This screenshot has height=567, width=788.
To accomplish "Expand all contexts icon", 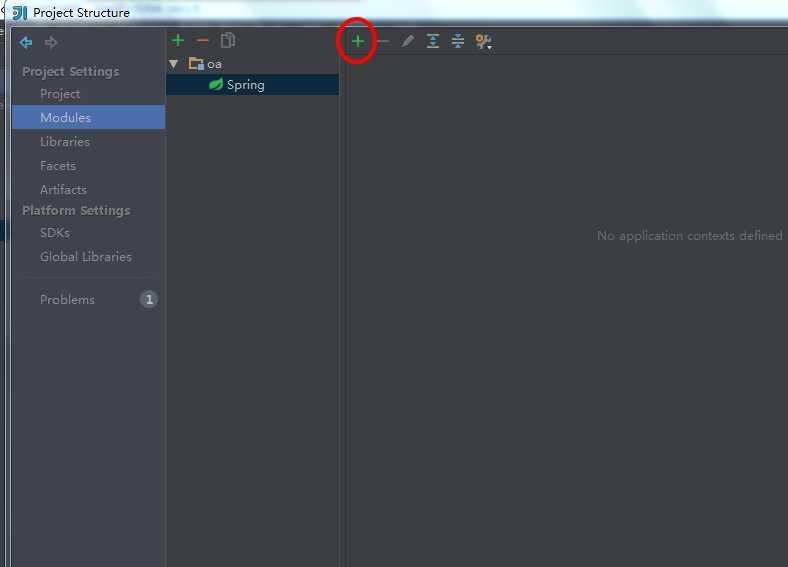I will click(433, 41).
